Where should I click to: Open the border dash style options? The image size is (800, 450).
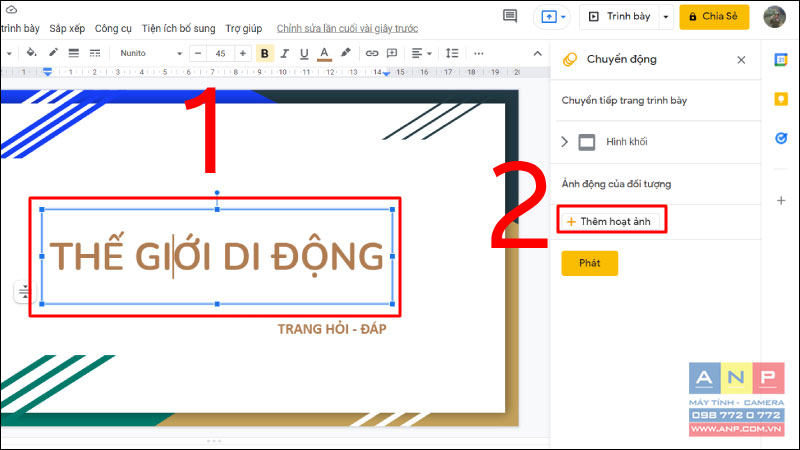tap(95, 53)
